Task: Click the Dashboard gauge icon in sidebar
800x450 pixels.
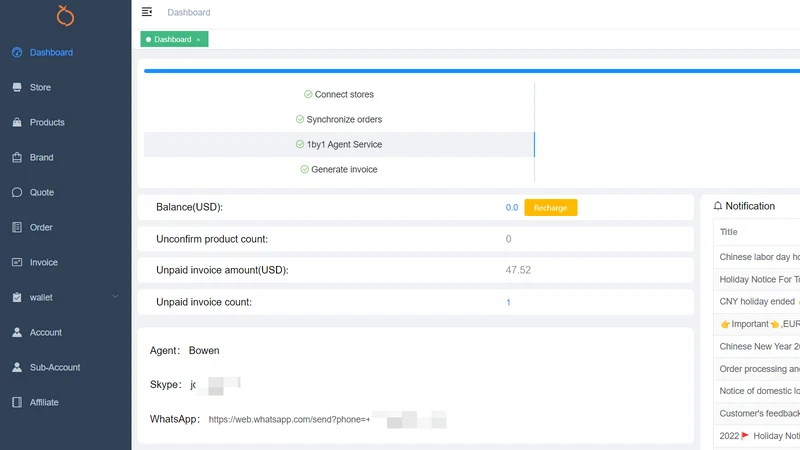Action: point(17,52)
